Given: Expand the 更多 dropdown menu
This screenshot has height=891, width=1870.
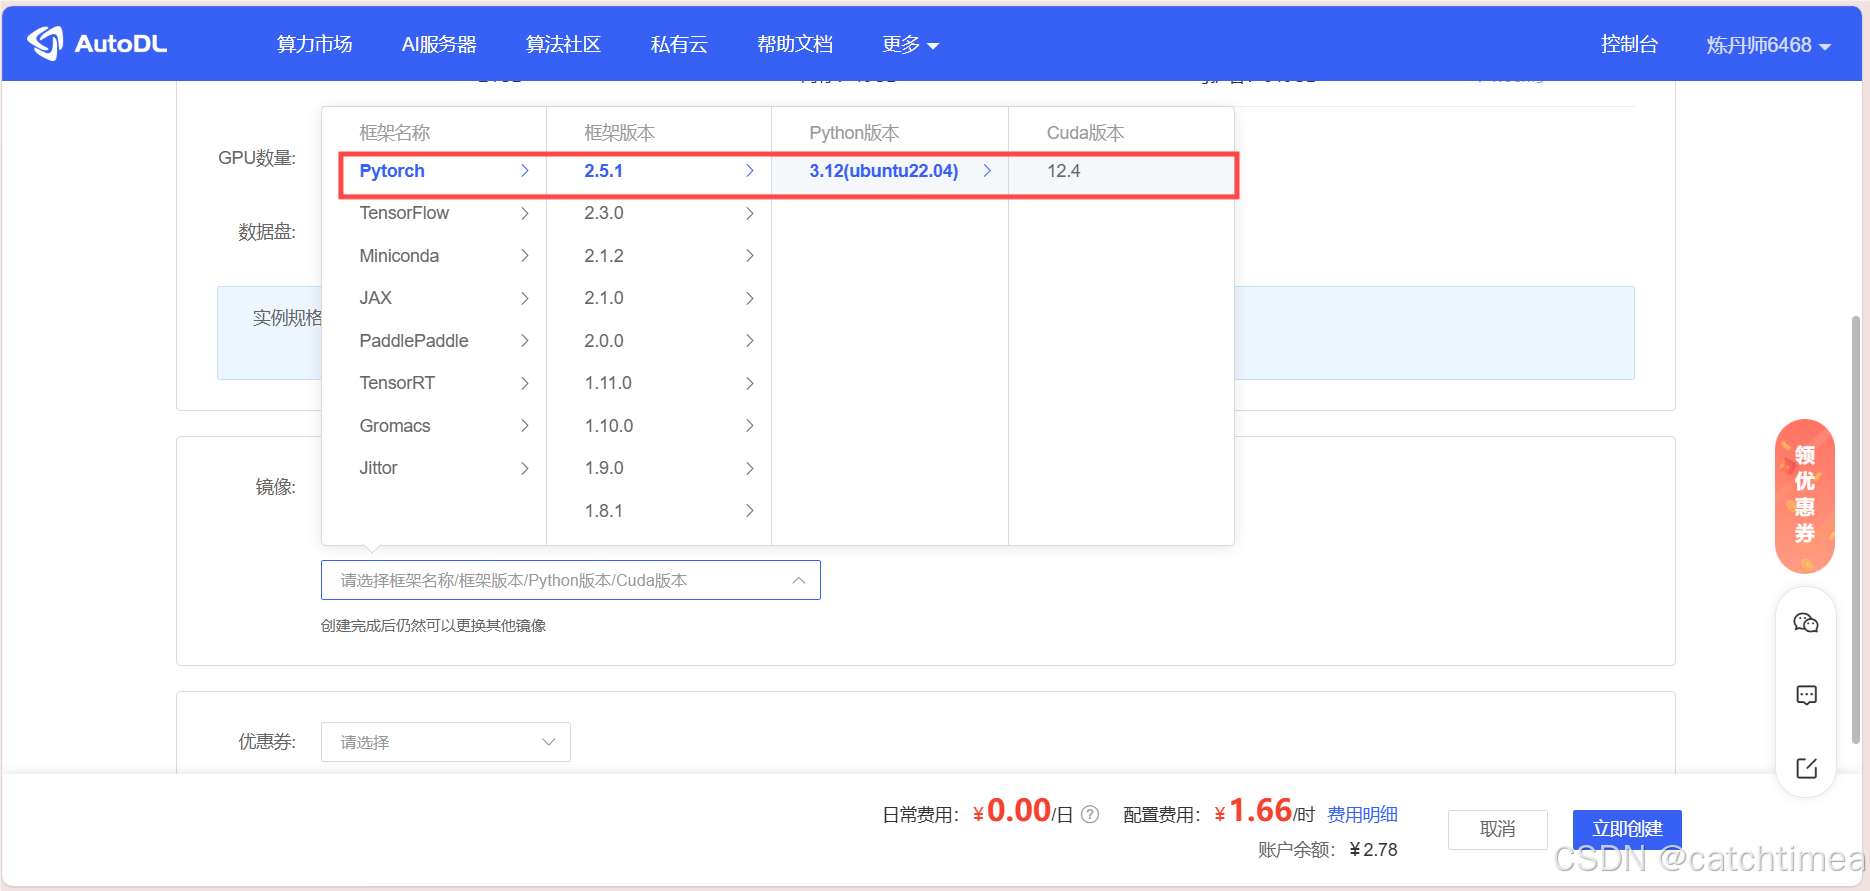Looking at the screenshot, I should point(910,44).
